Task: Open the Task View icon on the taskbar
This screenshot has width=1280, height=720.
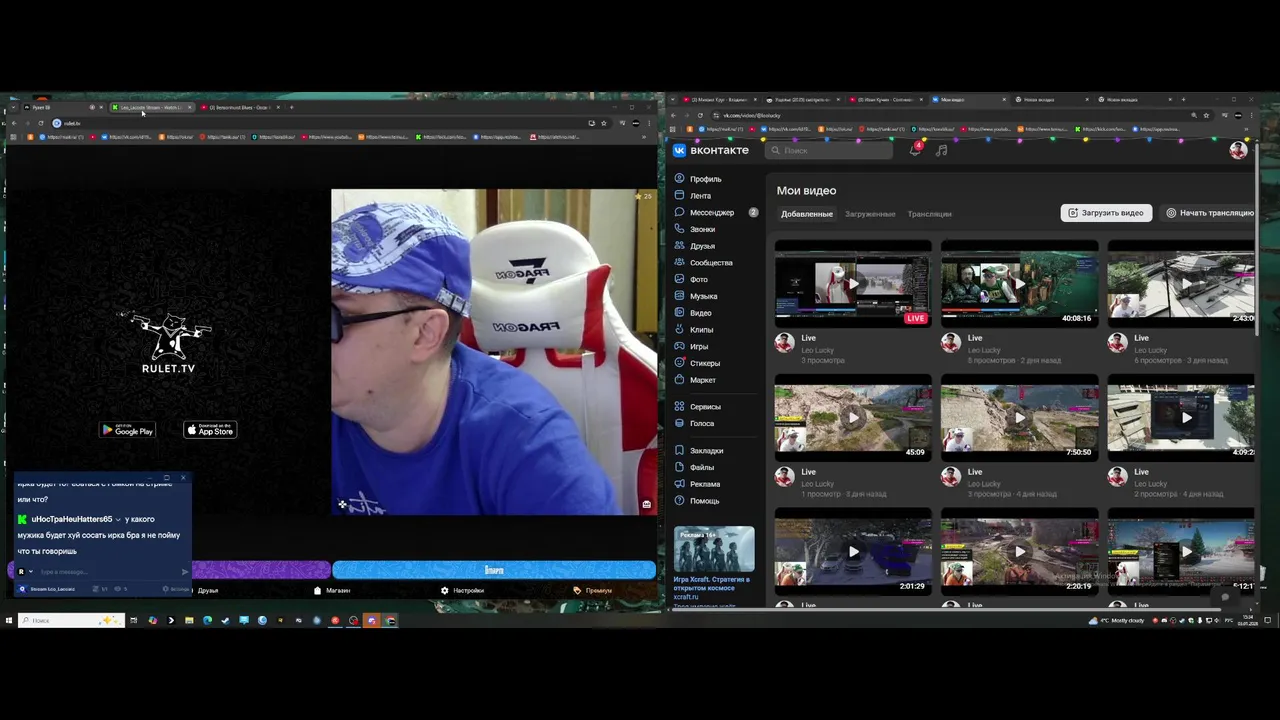Action: point(134,621)
